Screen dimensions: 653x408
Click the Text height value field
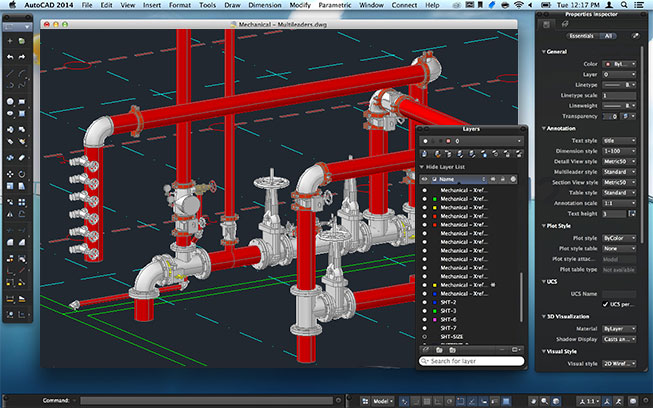614,214
